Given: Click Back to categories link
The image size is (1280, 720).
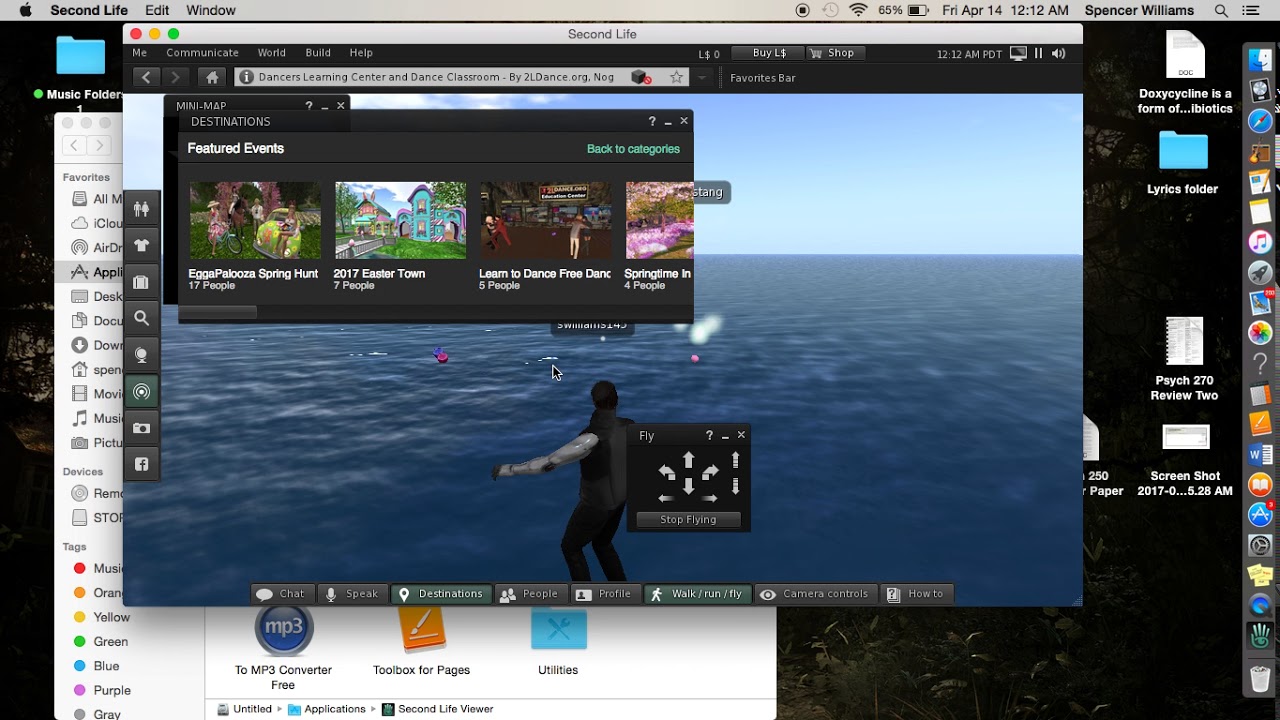Looking at the screenshot, I should 633,149.
